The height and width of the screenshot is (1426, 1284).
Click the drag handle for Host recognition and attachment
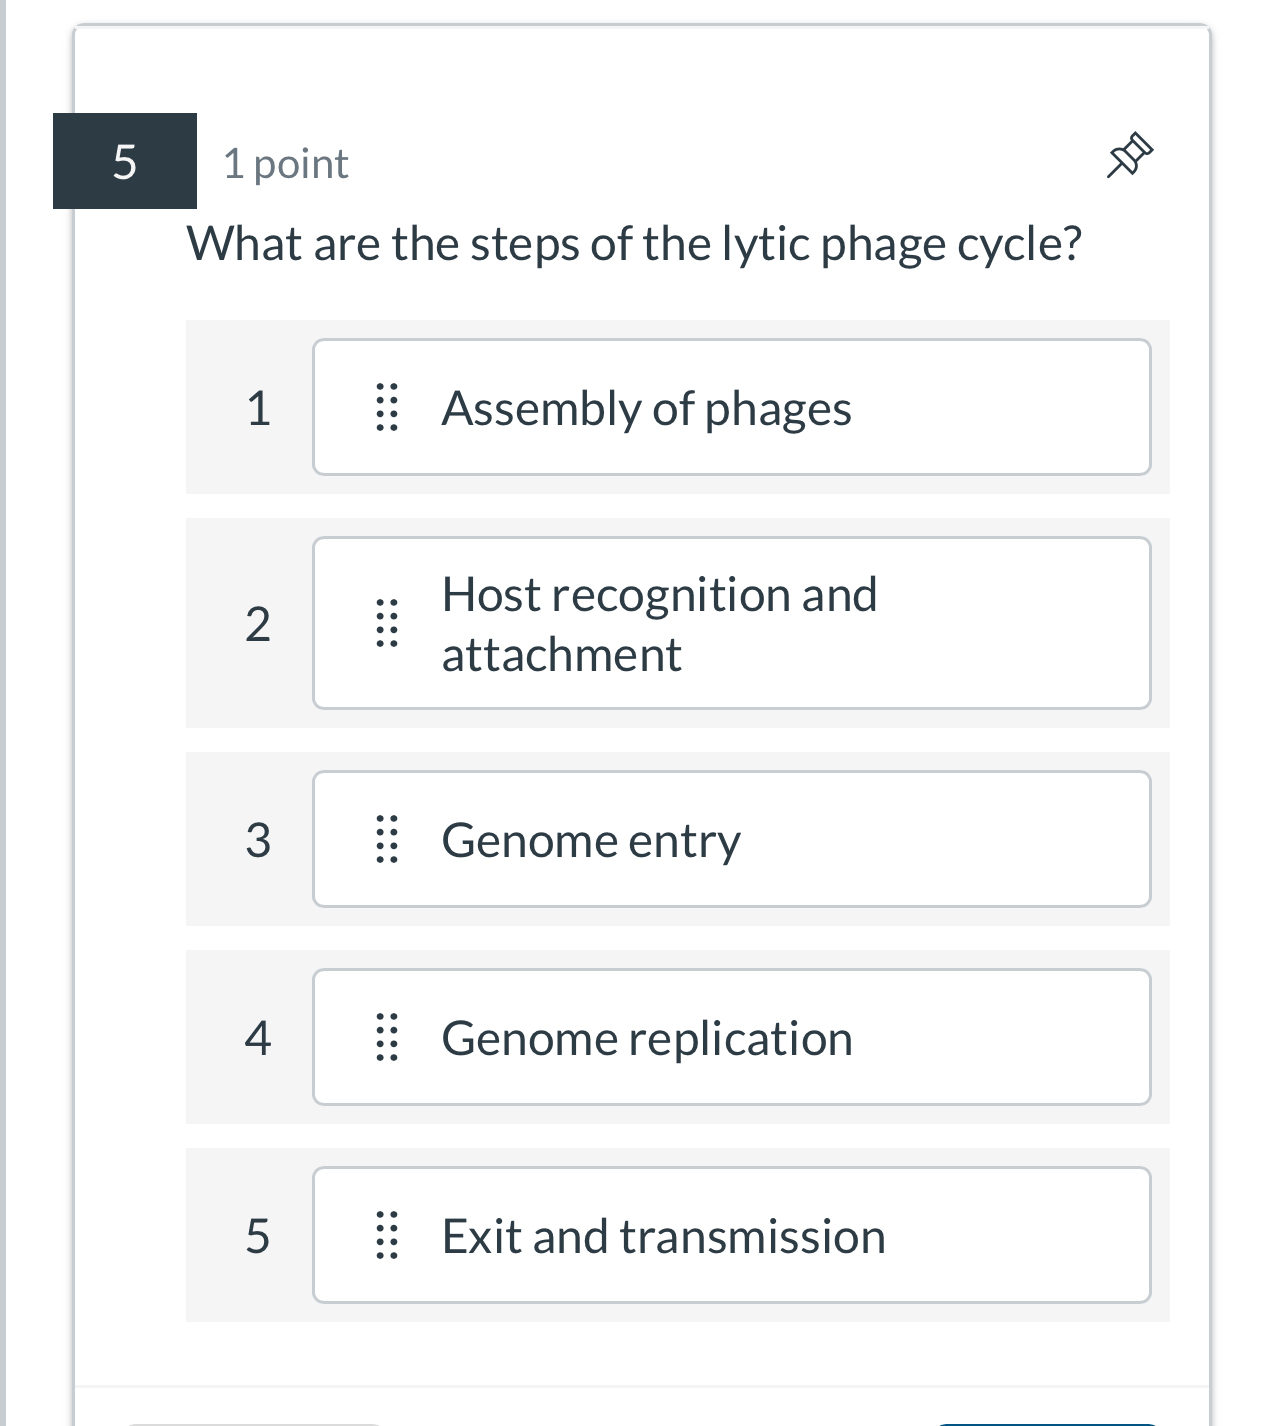coord(389,623)
